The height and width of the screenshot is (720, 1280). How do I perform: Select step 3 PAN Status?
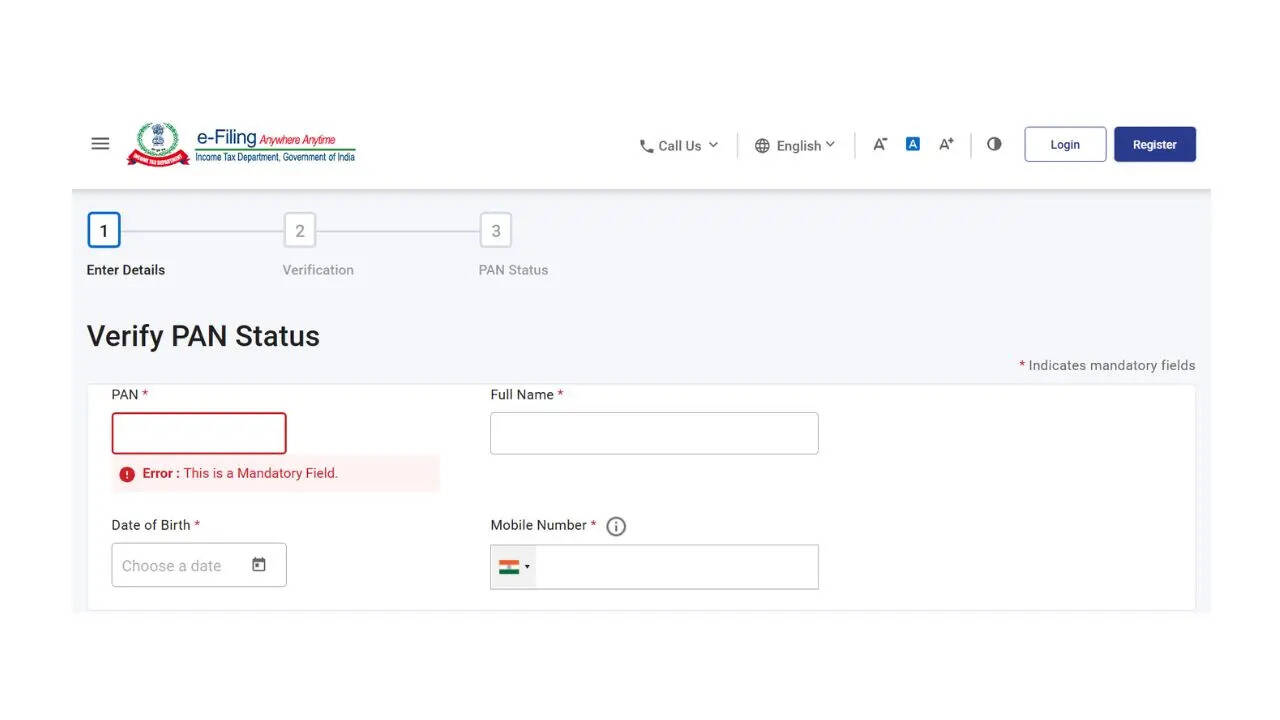click(496, 231)
